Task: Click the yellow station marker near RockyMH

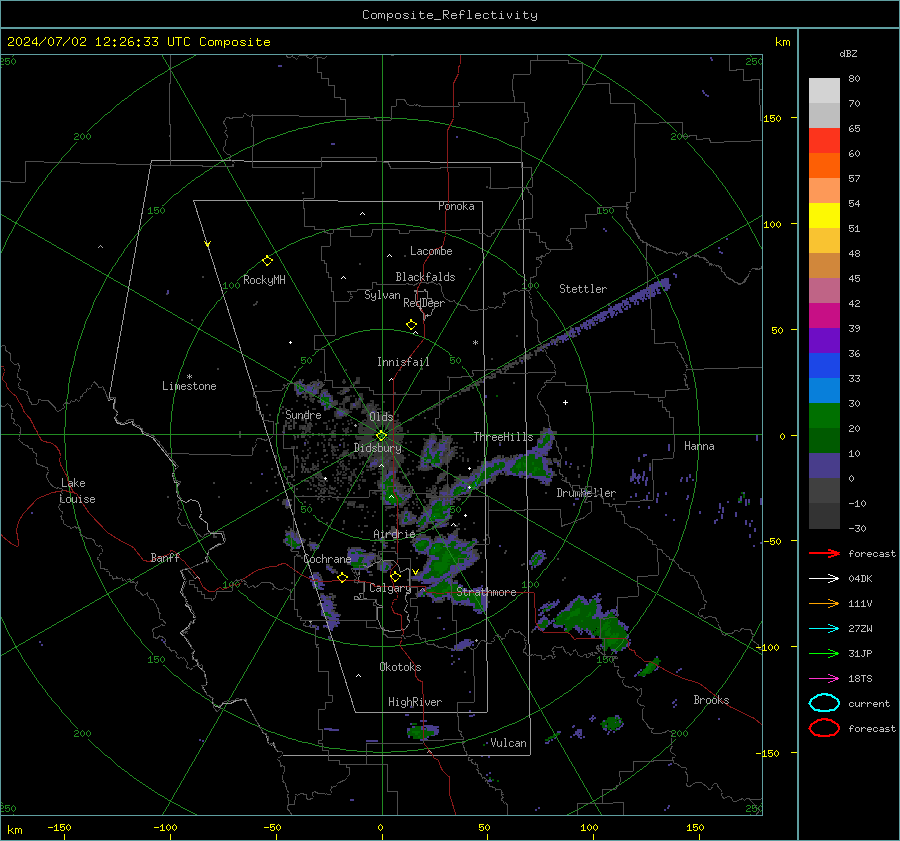Action: tap(267, 261)
